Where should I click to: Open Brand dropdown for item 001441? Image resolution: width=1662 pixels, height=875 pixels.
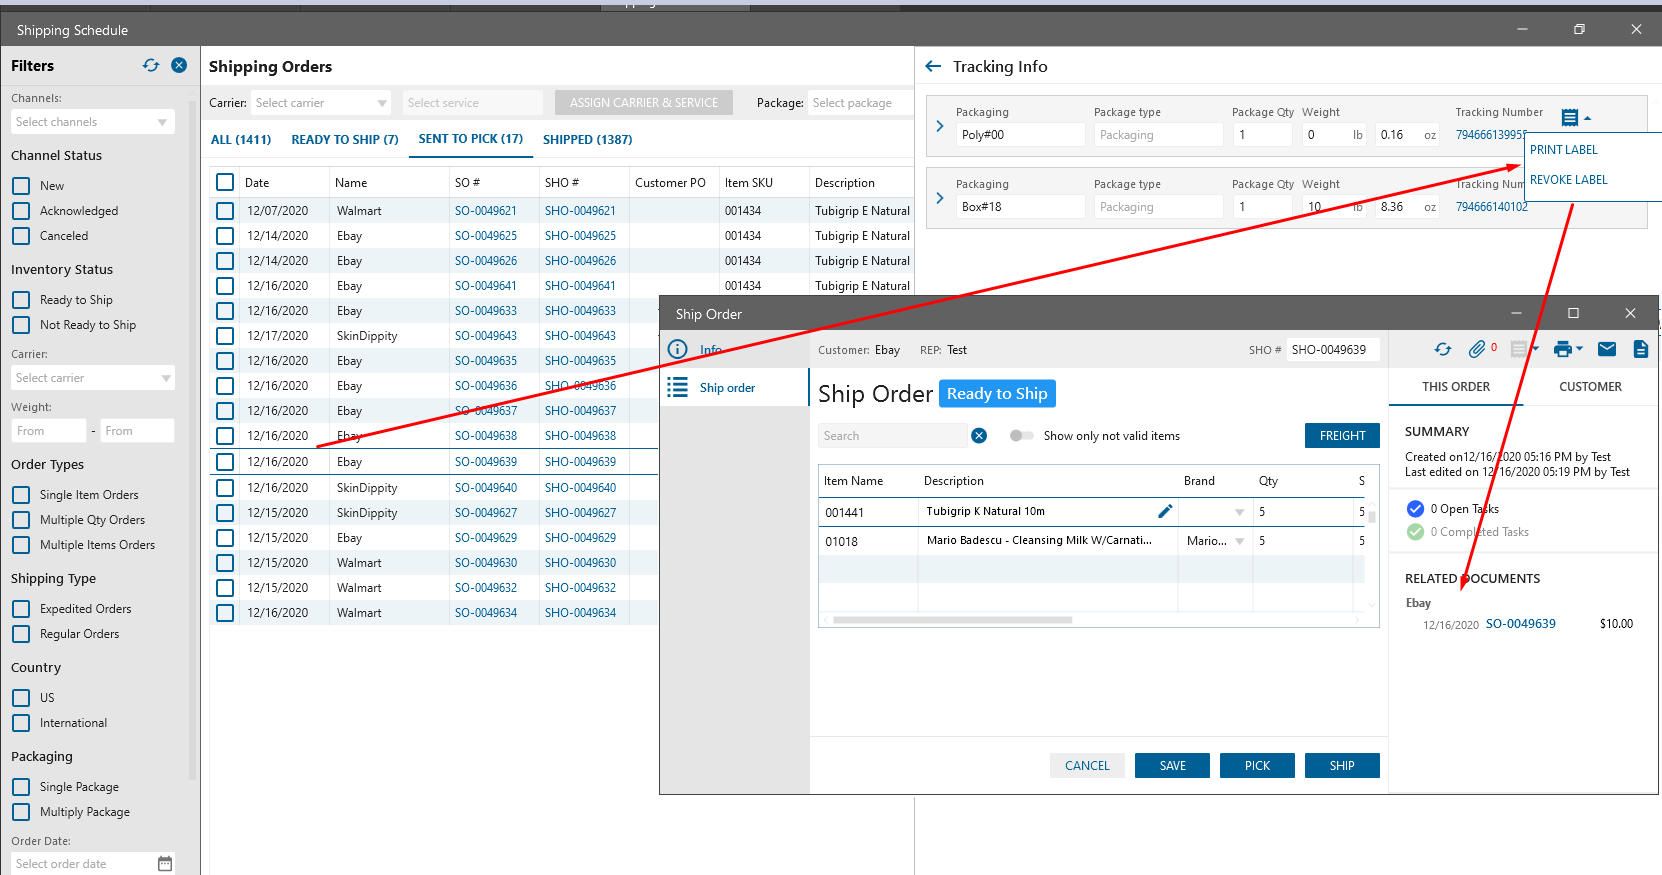tap(1240, 512)
